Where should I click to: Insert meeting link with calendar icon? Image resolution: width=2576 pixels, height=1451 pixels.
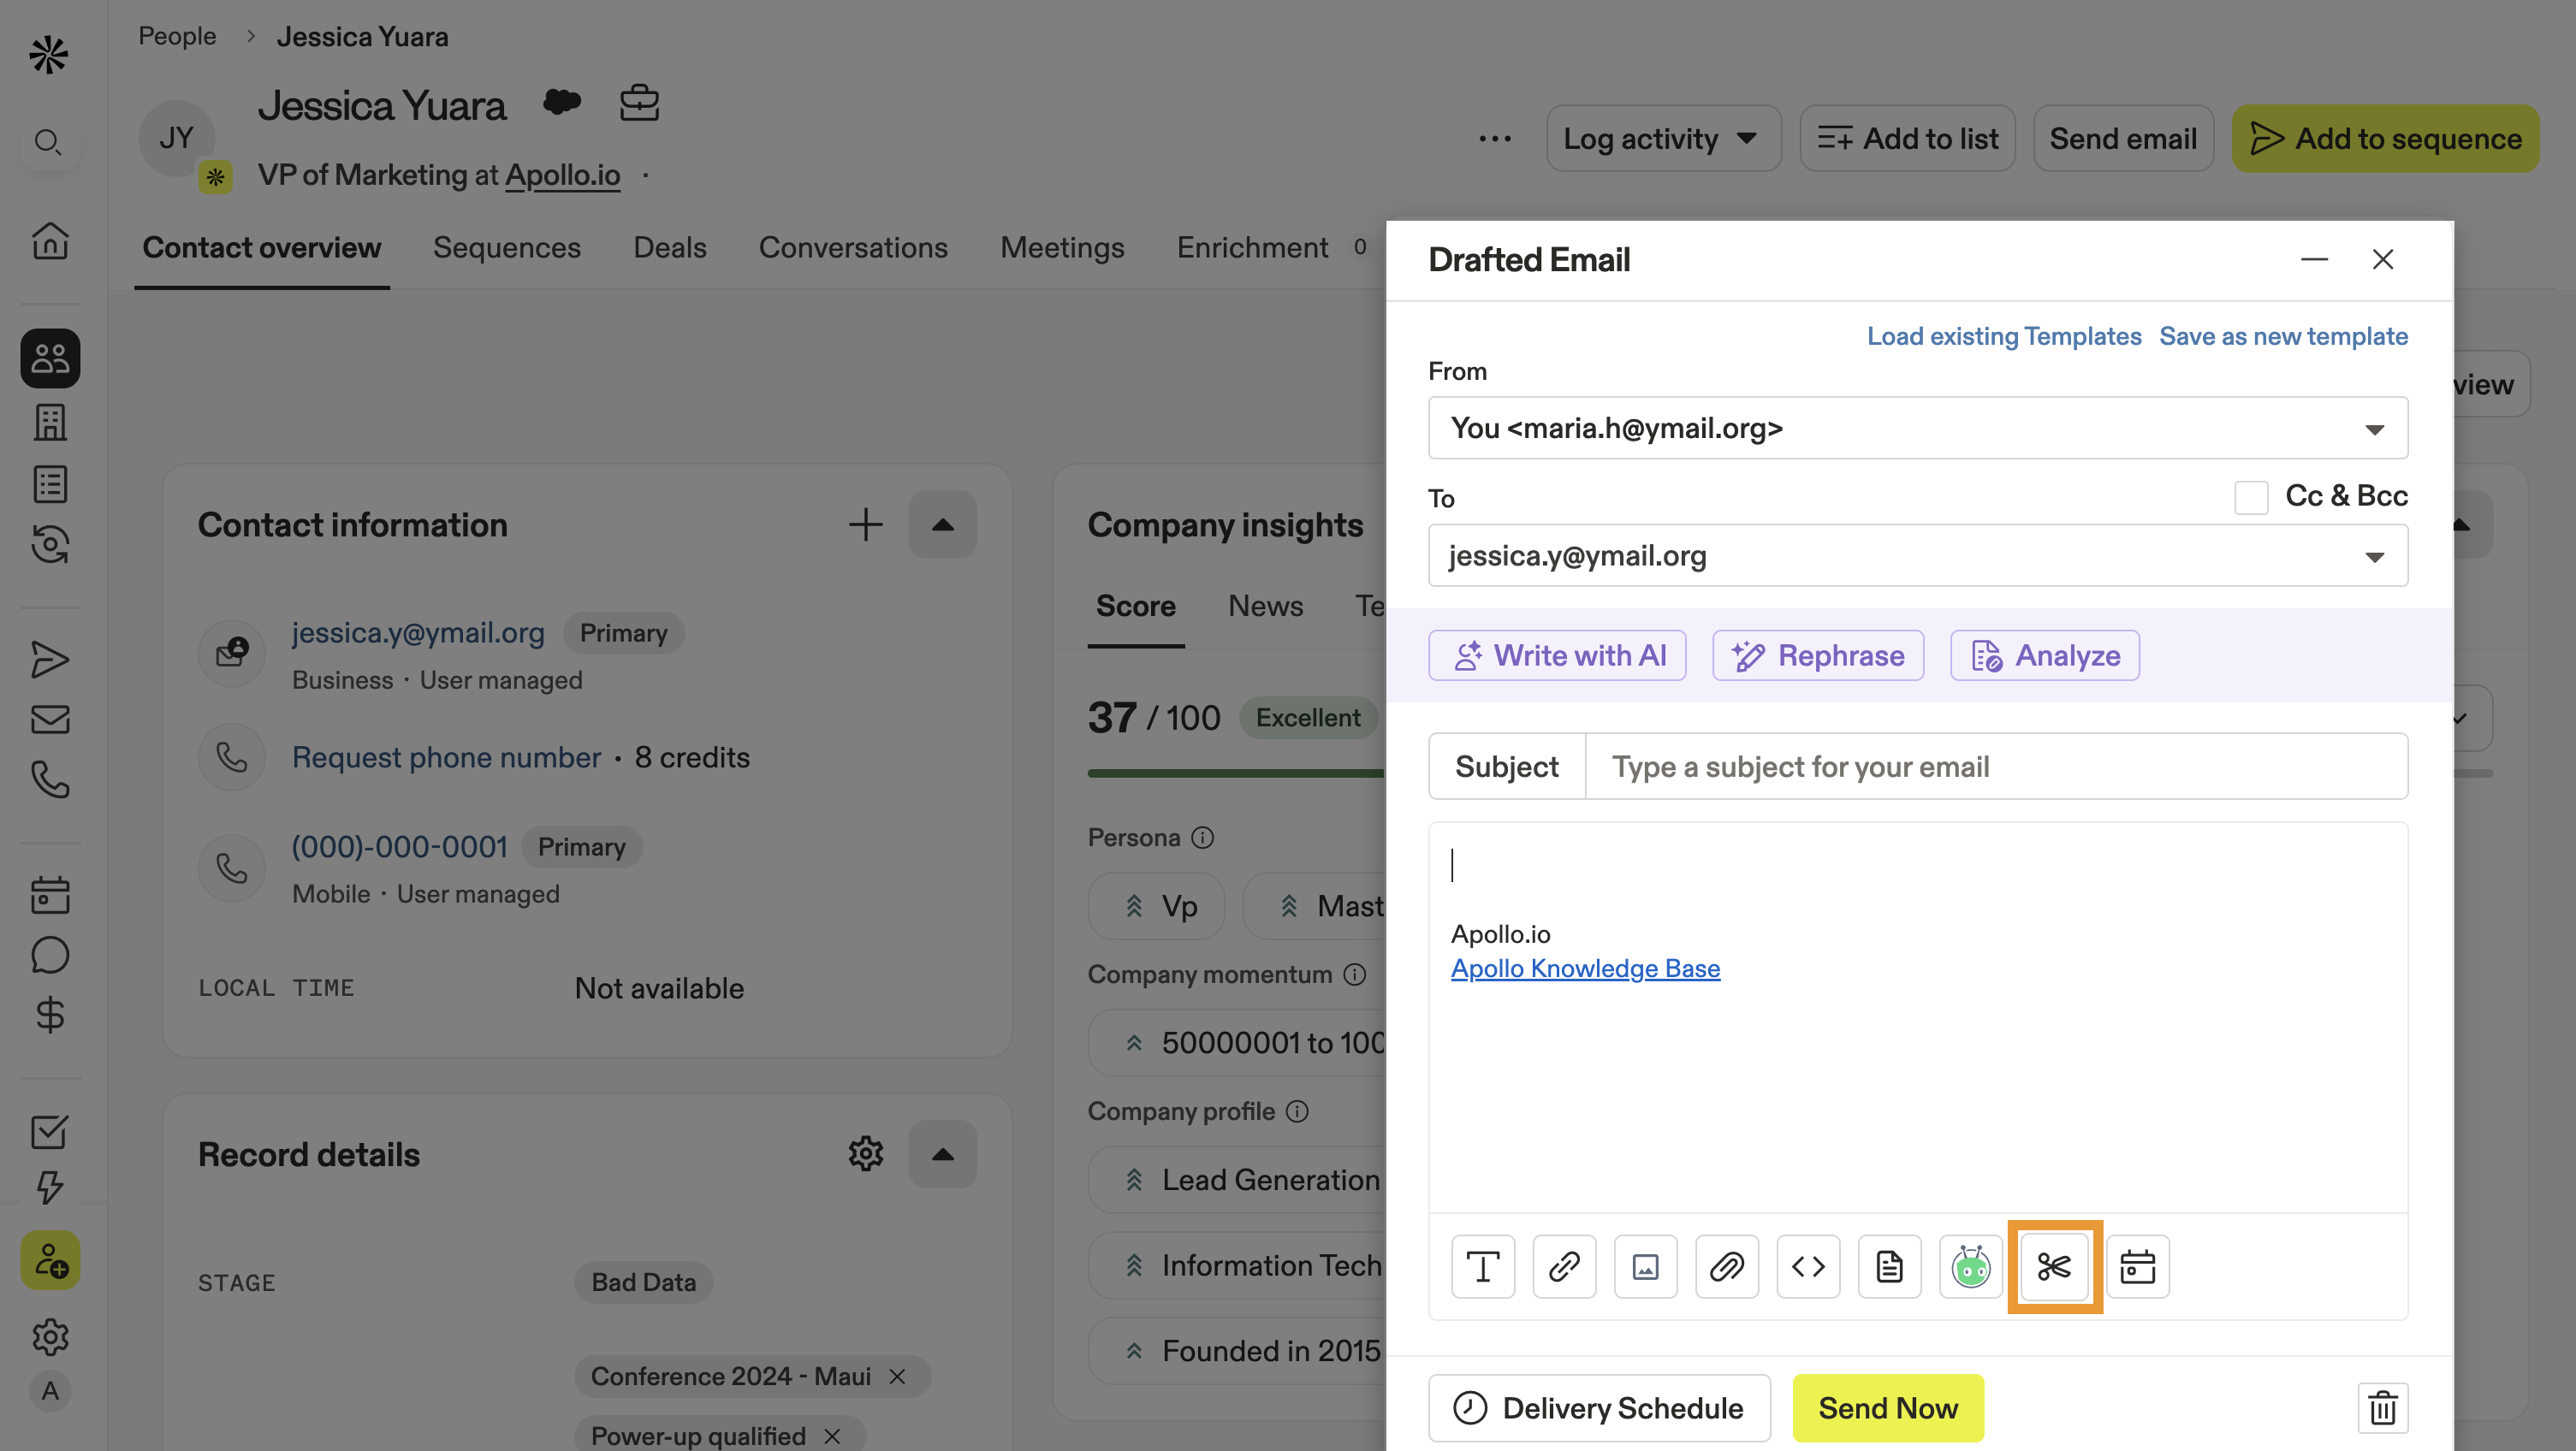pyautogui.click(x=2137, y=1266)
